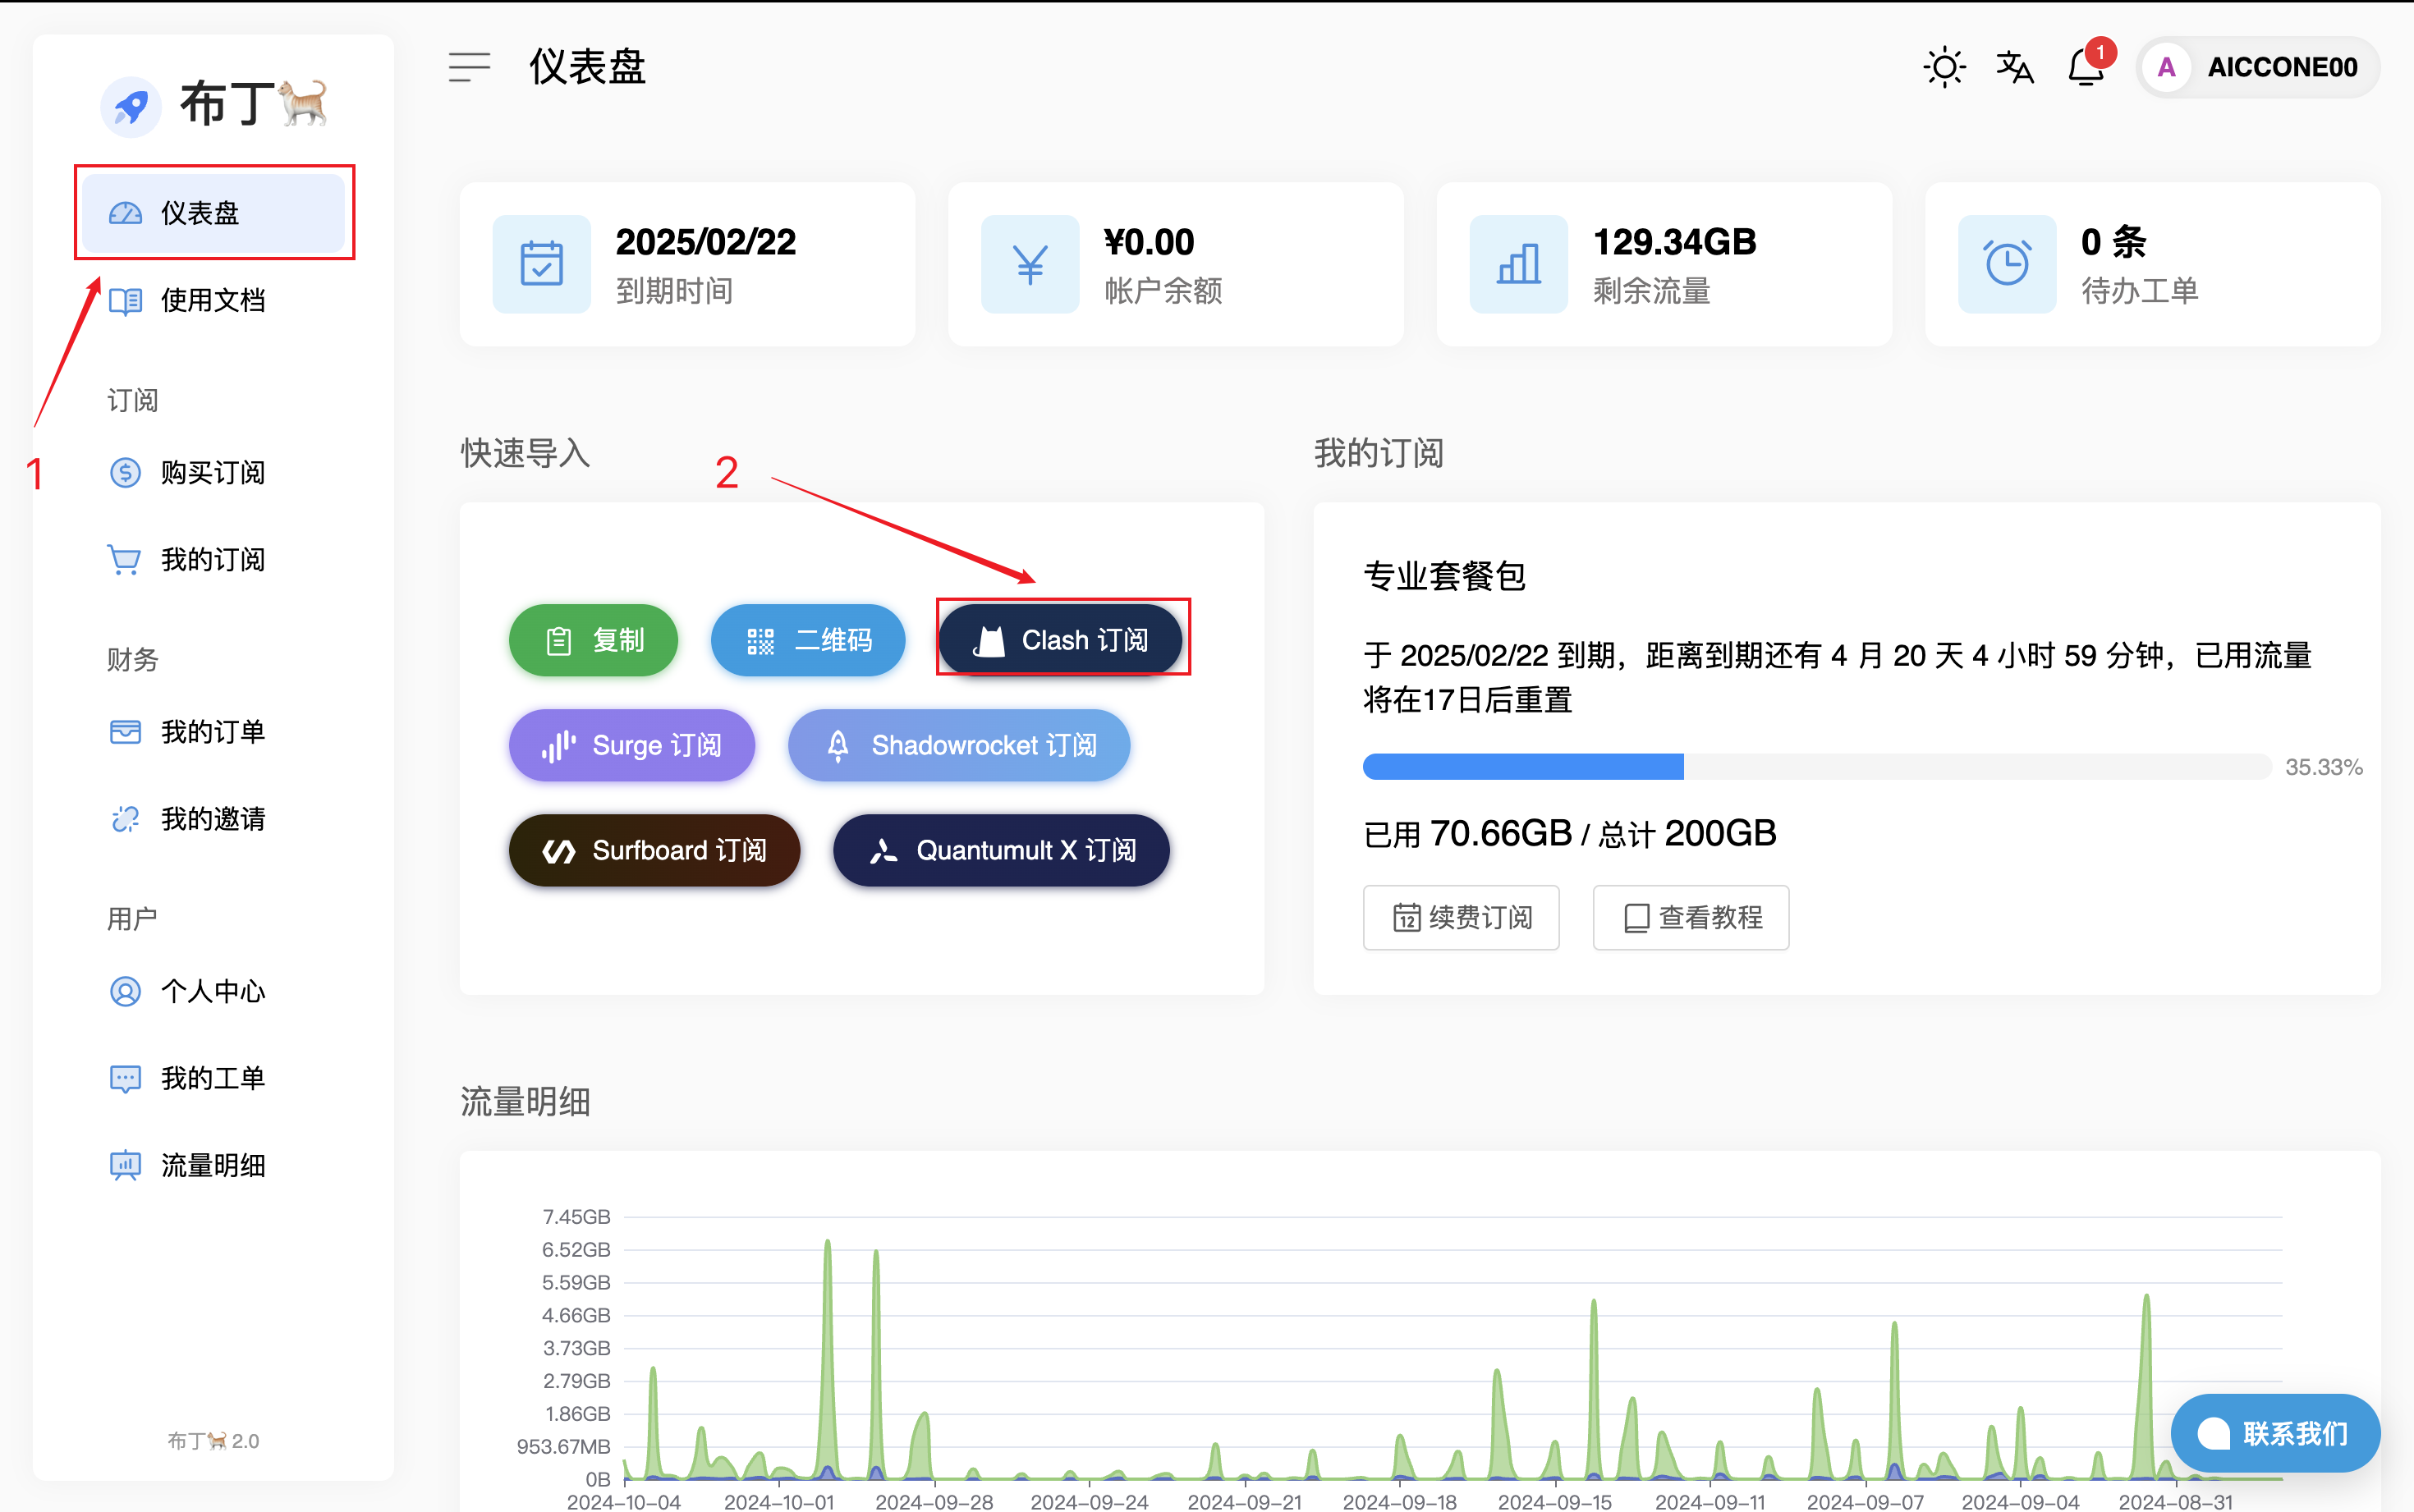2414x1512 pixels.
Task: Open 使用文档 from the sidebar
Action: tap(212, 300)
